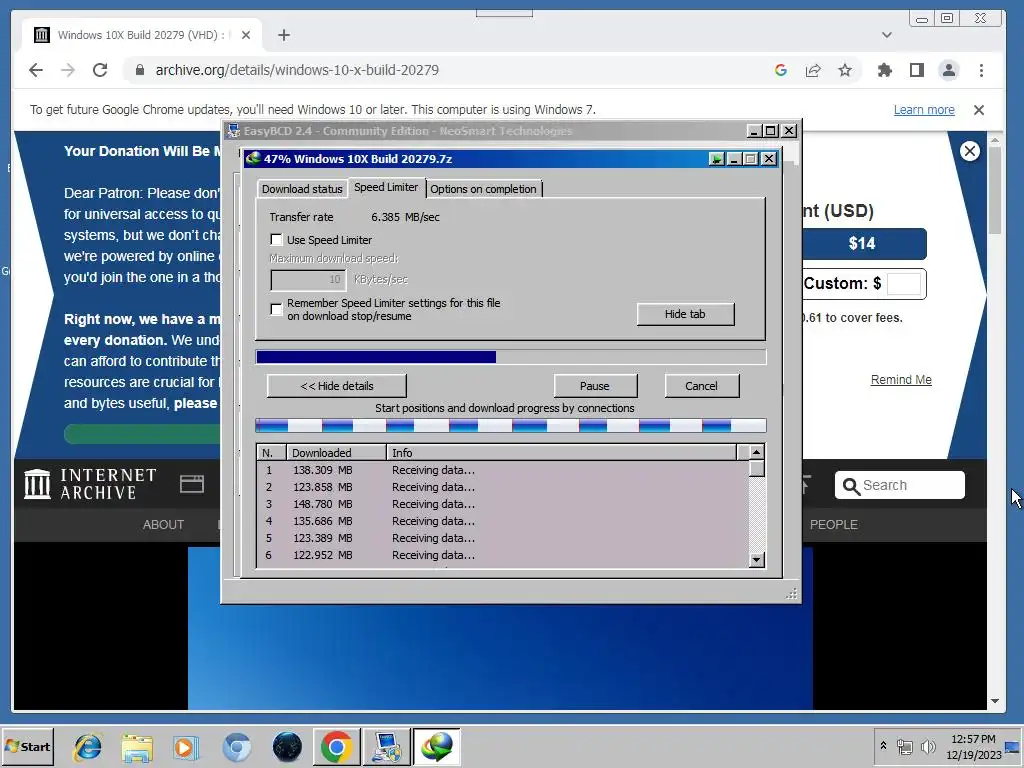Open Internet Archive logo home
The image size is (1024, 768).
[x=90, y=484]
